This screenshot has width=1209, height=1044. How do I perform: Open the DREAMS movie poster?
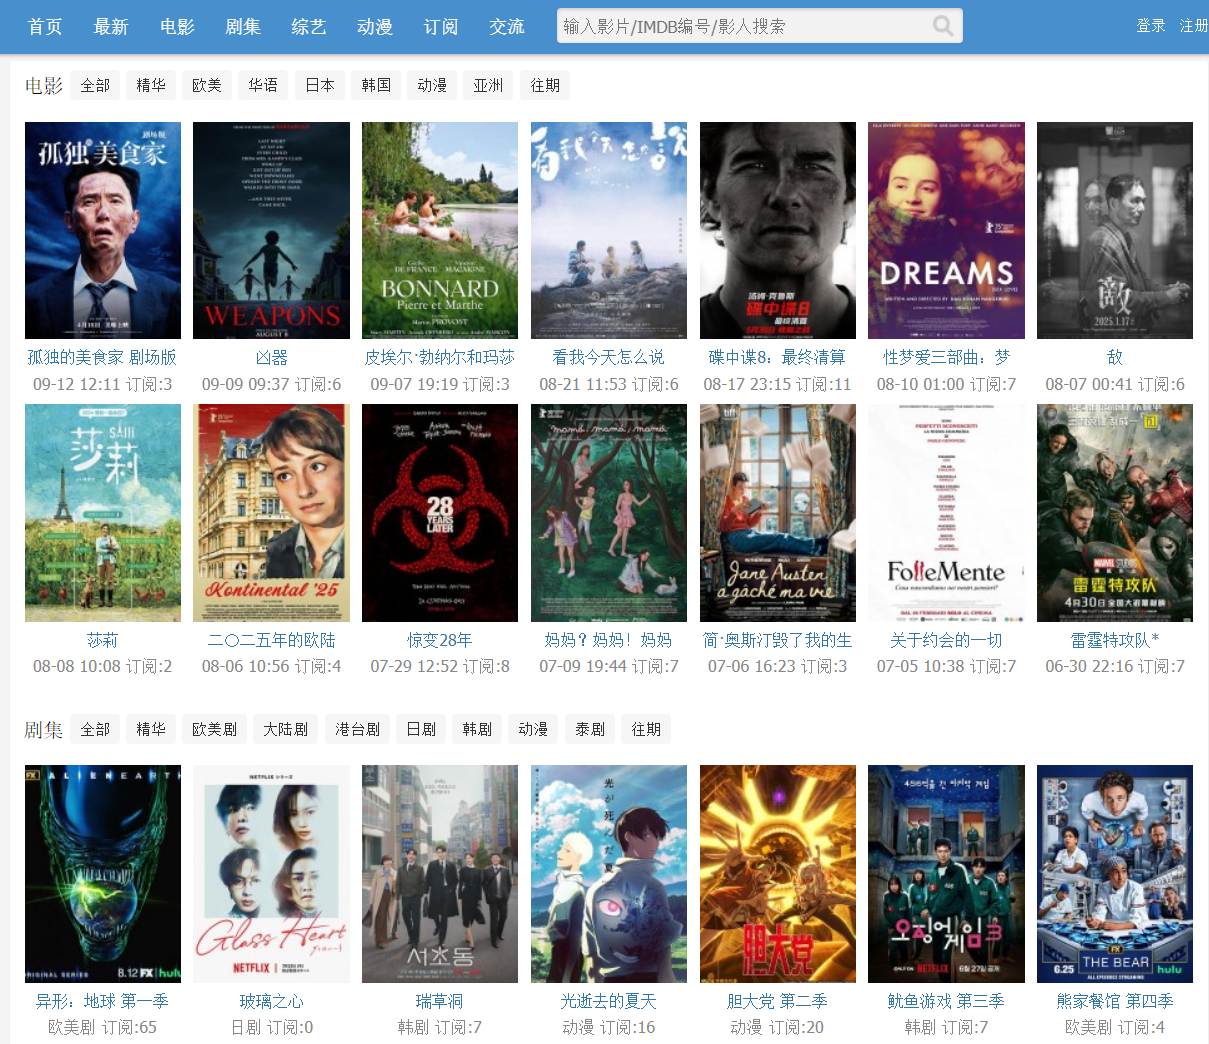[x=946, y=231]
